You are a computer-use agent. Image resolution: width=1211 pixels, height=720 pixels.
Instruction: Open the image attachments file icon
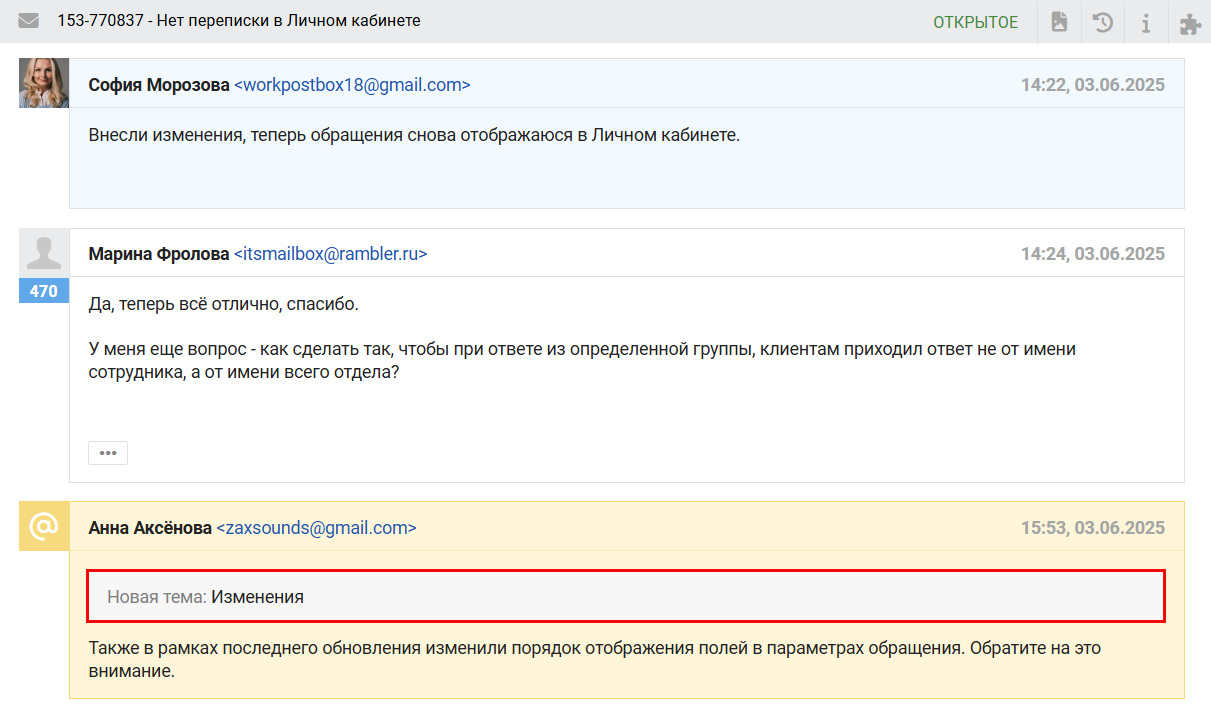1059,22
